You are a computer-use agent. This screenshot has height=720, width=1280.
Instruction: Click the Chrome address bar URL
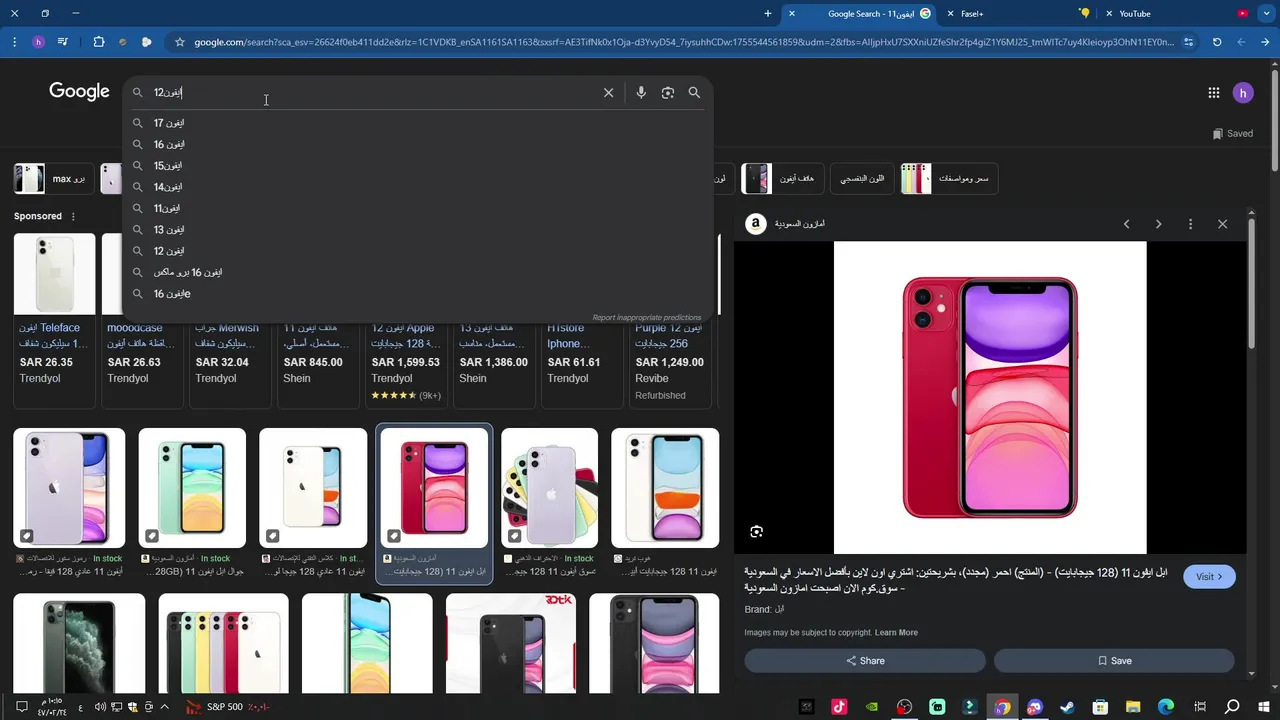(x=684, y=42)
